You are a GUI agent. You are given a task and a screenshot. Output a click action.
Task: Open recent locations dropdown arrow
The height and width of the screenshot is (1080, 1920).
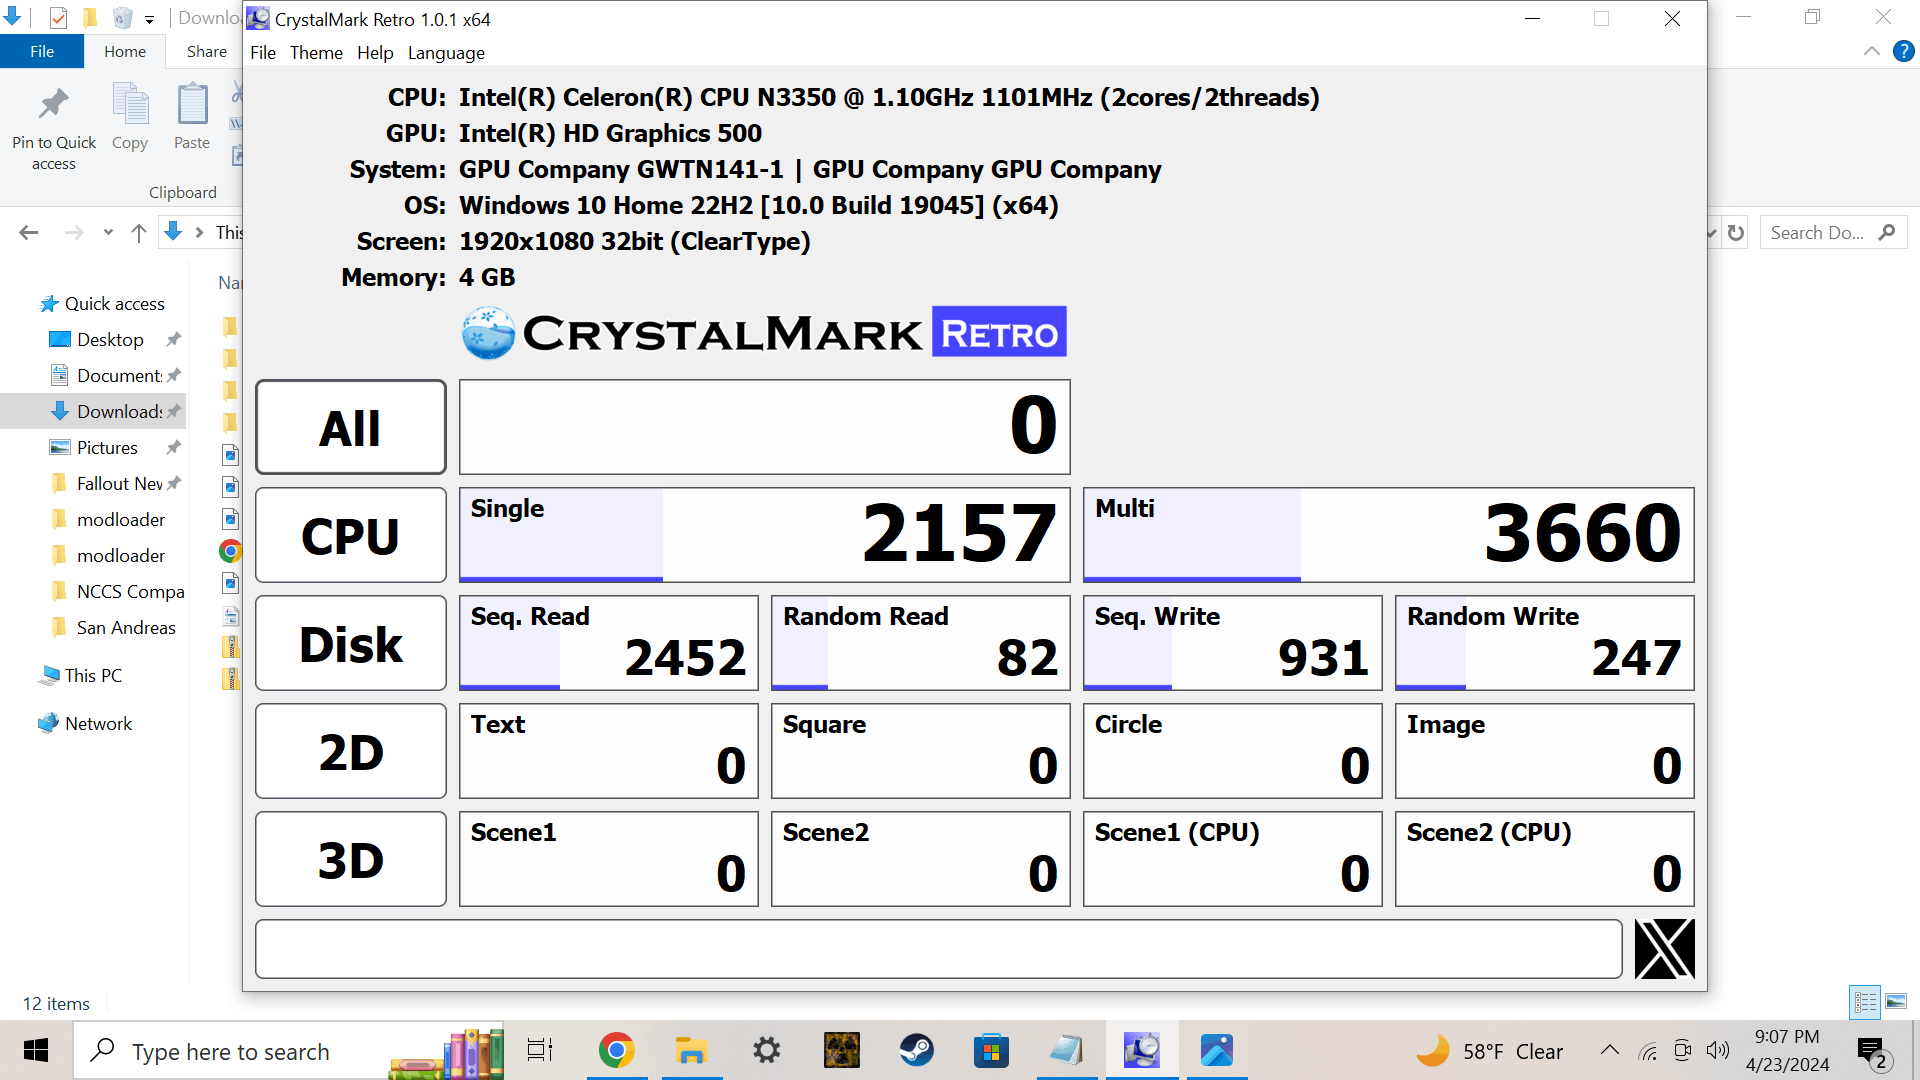(108, 233)
